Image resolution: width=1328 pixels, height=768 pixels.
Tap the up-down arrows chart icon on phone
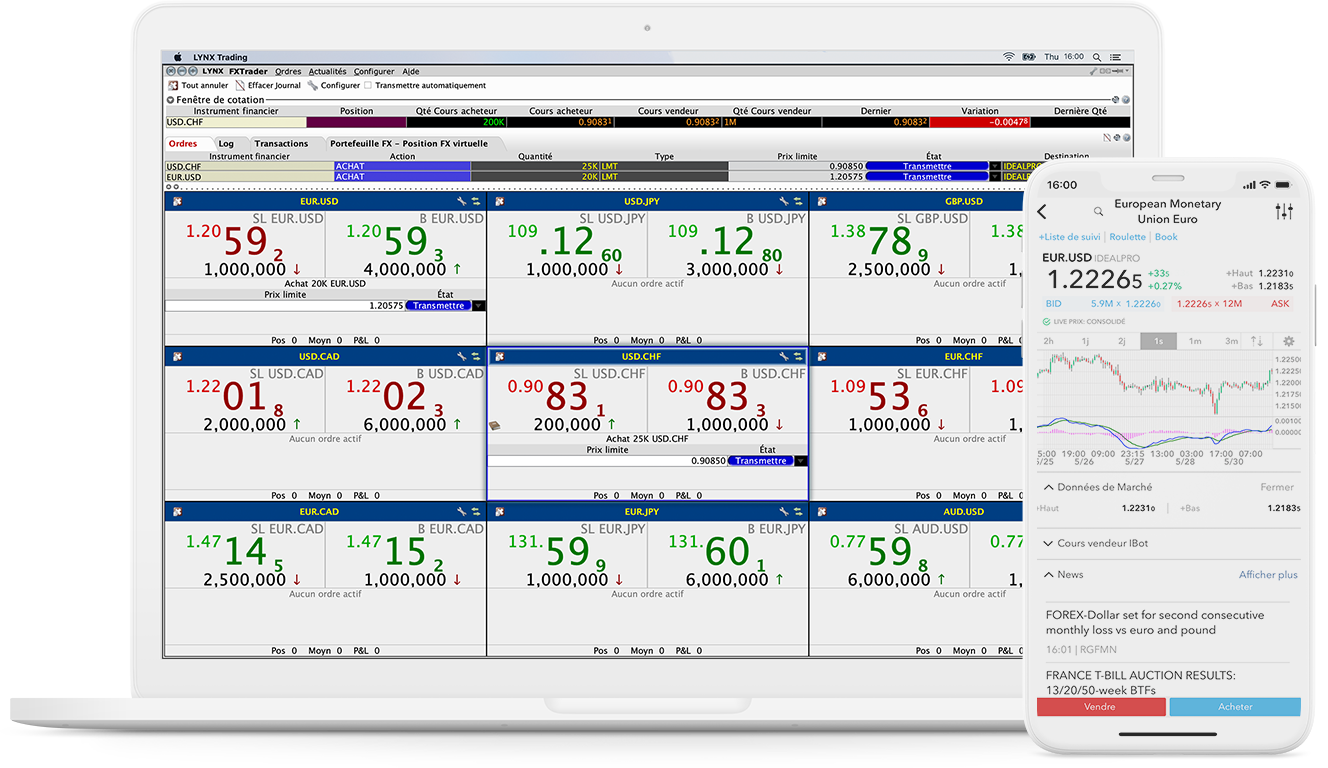pos(1256,341)
